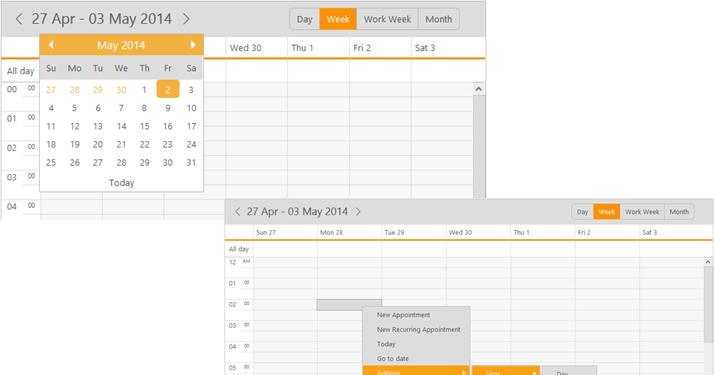Click Sun 27 column header in bottom scheduler
The width and height of the screenshot is (714, 375).
pyautogui.click(x=285, y=232)
